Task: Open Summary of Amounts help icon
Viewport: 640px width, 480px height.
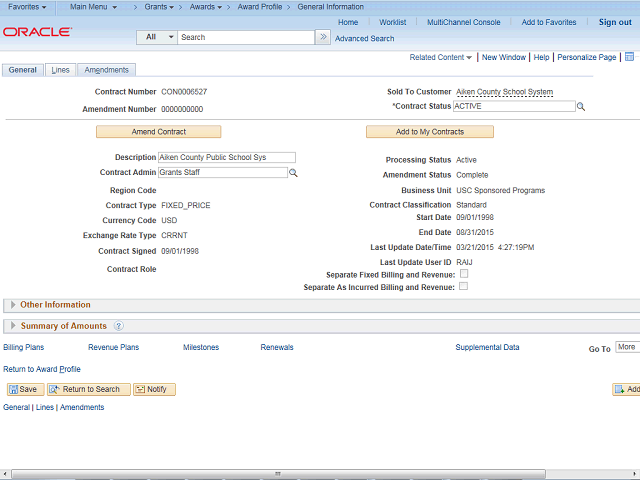Action: 118,326
